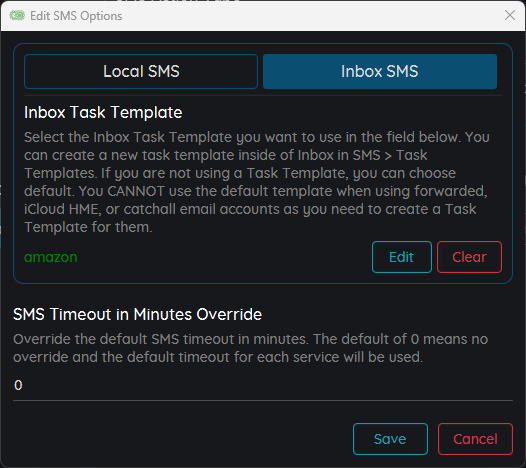Click the empty title bar area

click(x=312, y=15)
